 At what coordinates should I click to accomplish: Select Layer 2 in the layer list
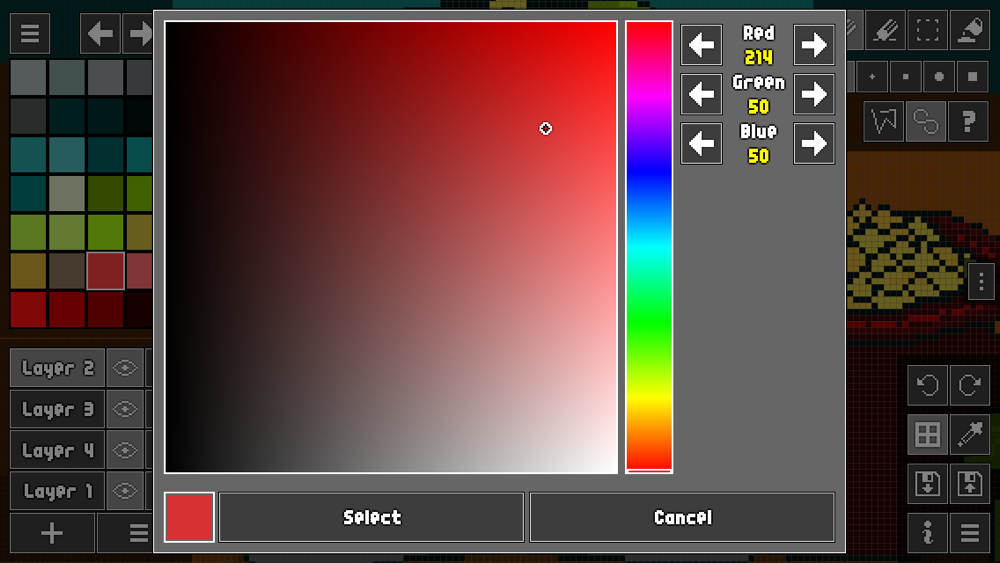[x=57, y=368]
